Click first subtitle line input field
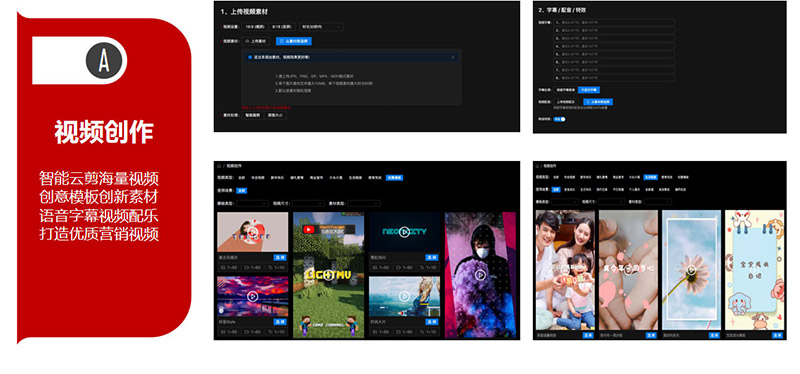Image resolution: width=800 pixels, height=374 pixels. coord(614,22)
